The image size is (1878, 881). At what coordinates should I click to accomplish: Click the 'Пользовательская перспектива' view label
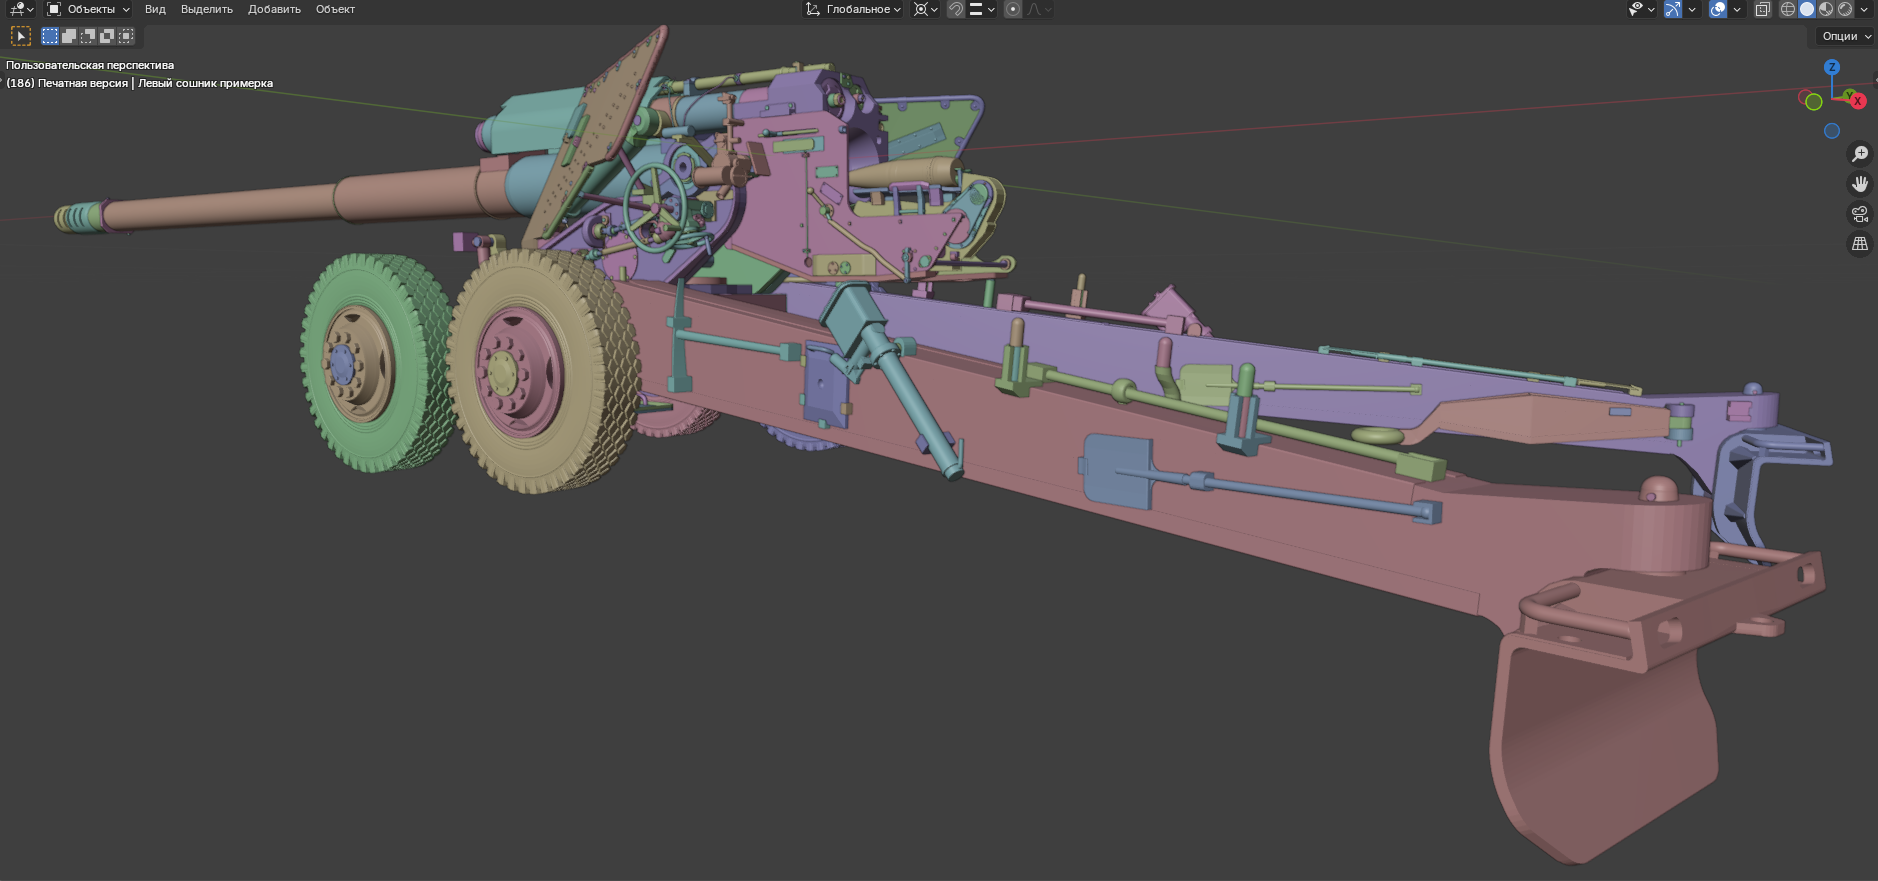90,65
